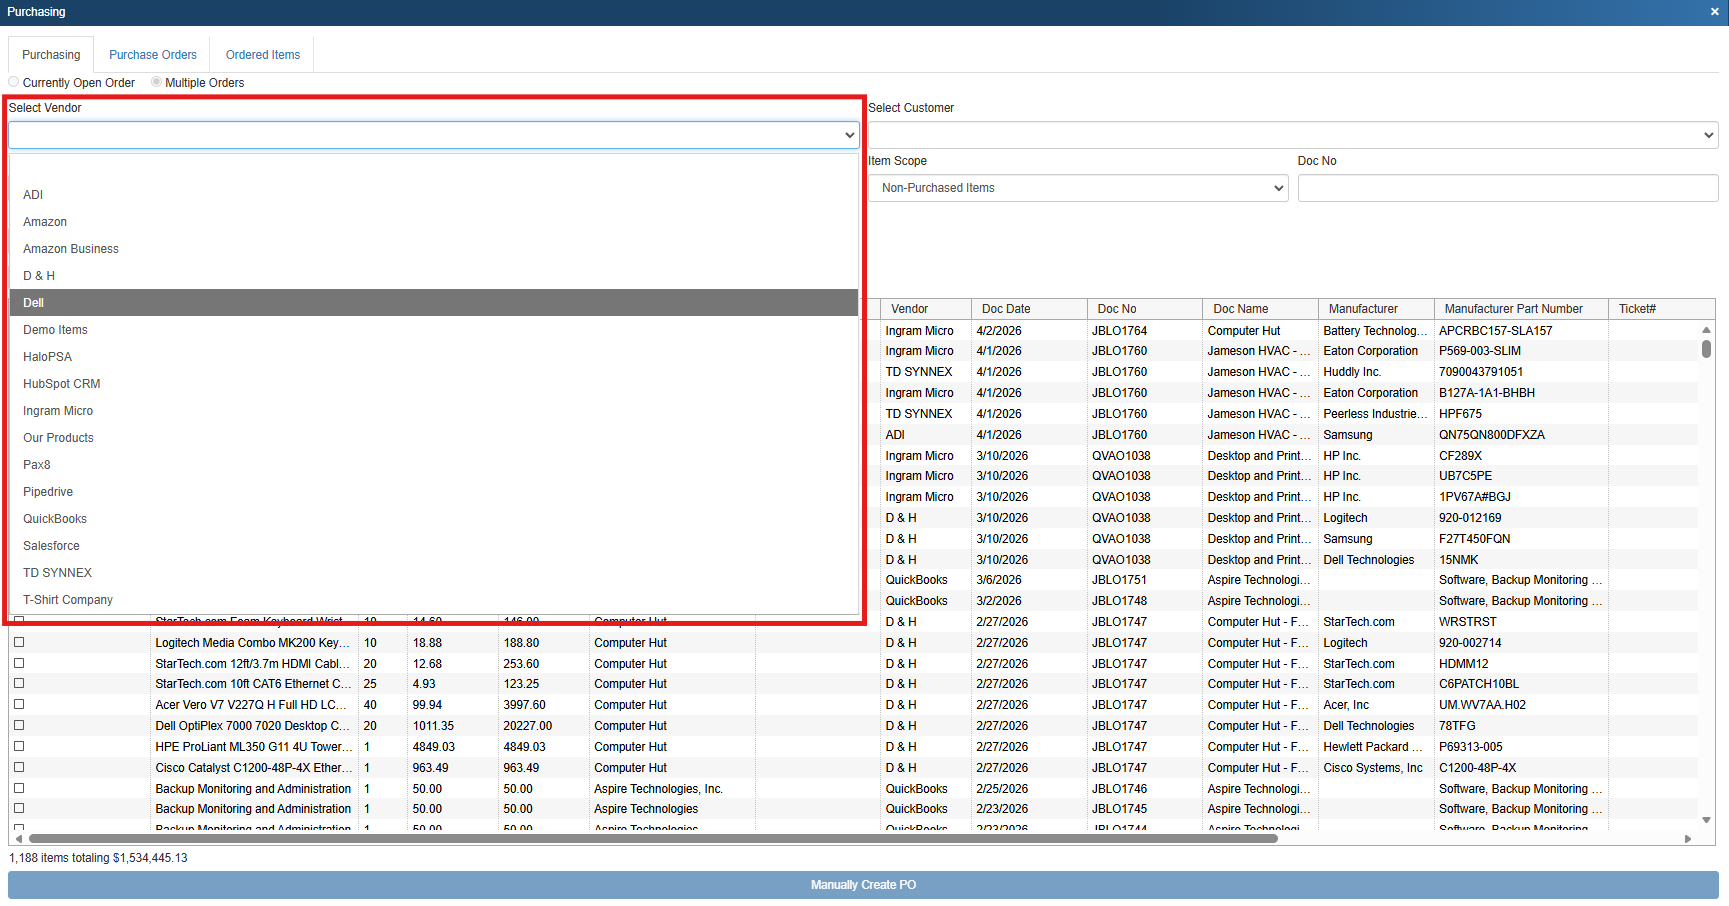Tick the Cisco Catalyst C1200-48P-4X row checkbox

click(19, 768)
